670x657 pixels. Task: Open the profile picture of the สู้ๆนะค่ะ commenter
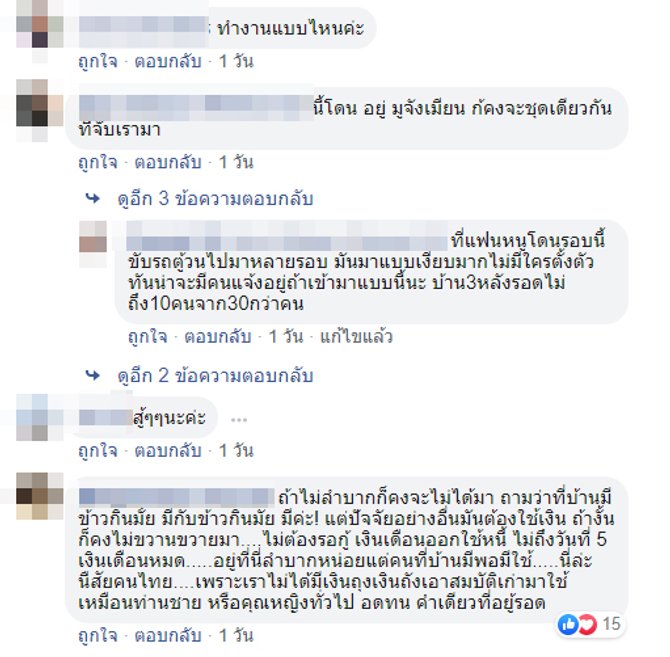[x=40, y=417]
